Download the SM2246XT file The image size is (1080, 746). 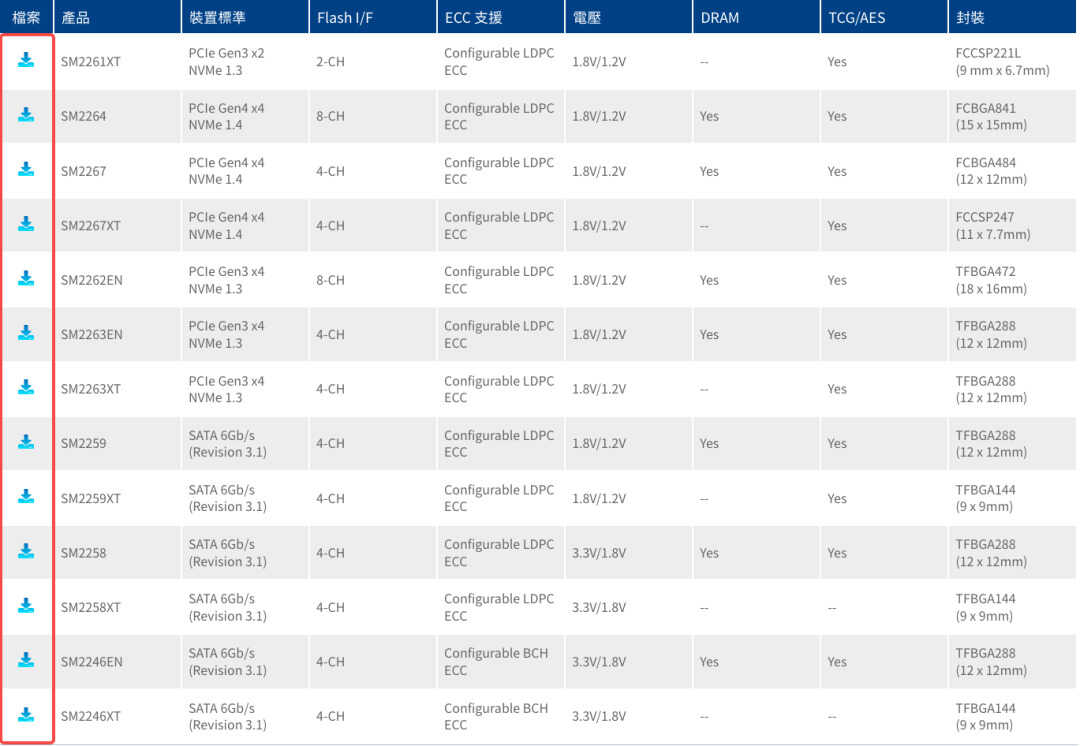[x=26, y=714]
